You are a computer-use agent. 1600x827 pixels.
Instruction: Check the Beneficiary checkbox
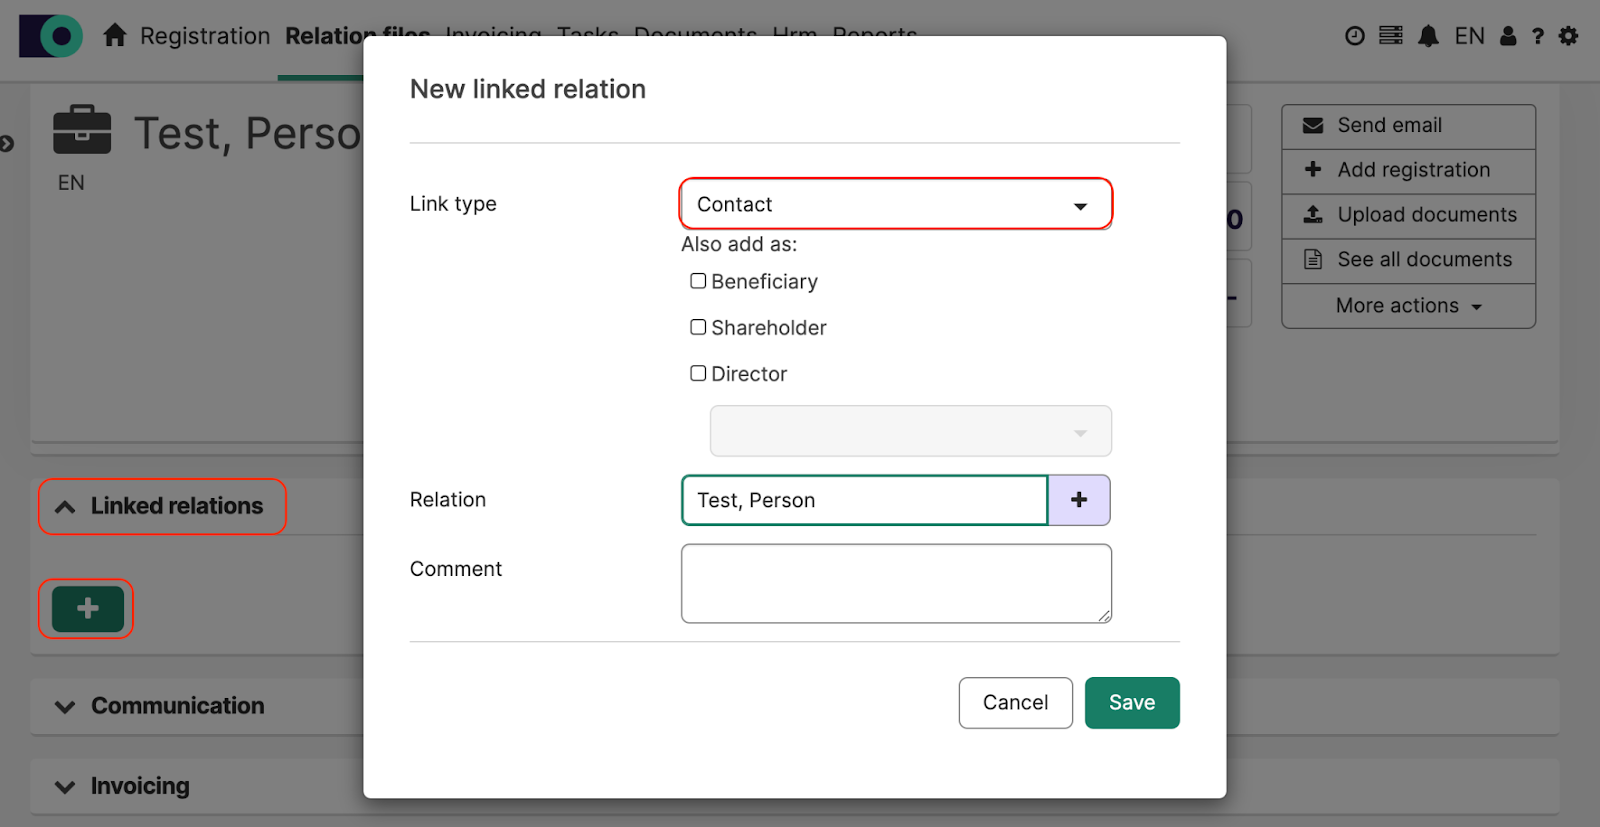[698, 281]
